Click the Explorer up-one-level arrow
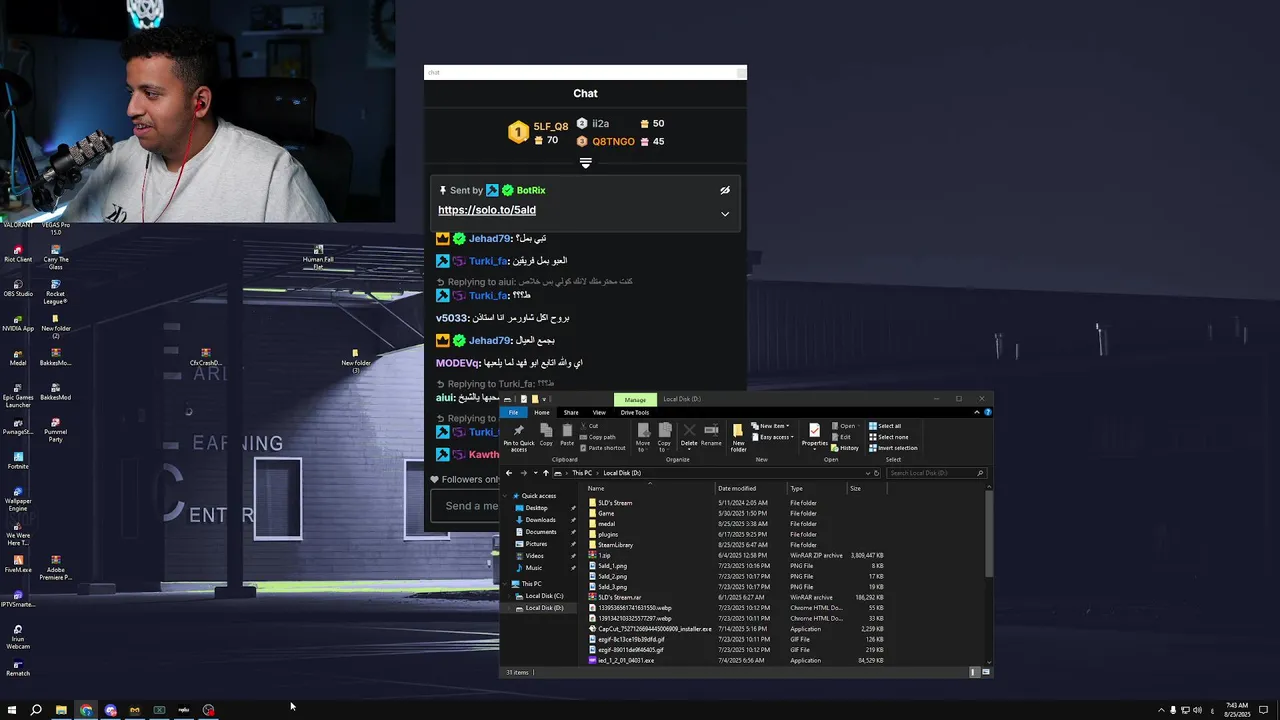1280x720 pixels. pos(545,473)
